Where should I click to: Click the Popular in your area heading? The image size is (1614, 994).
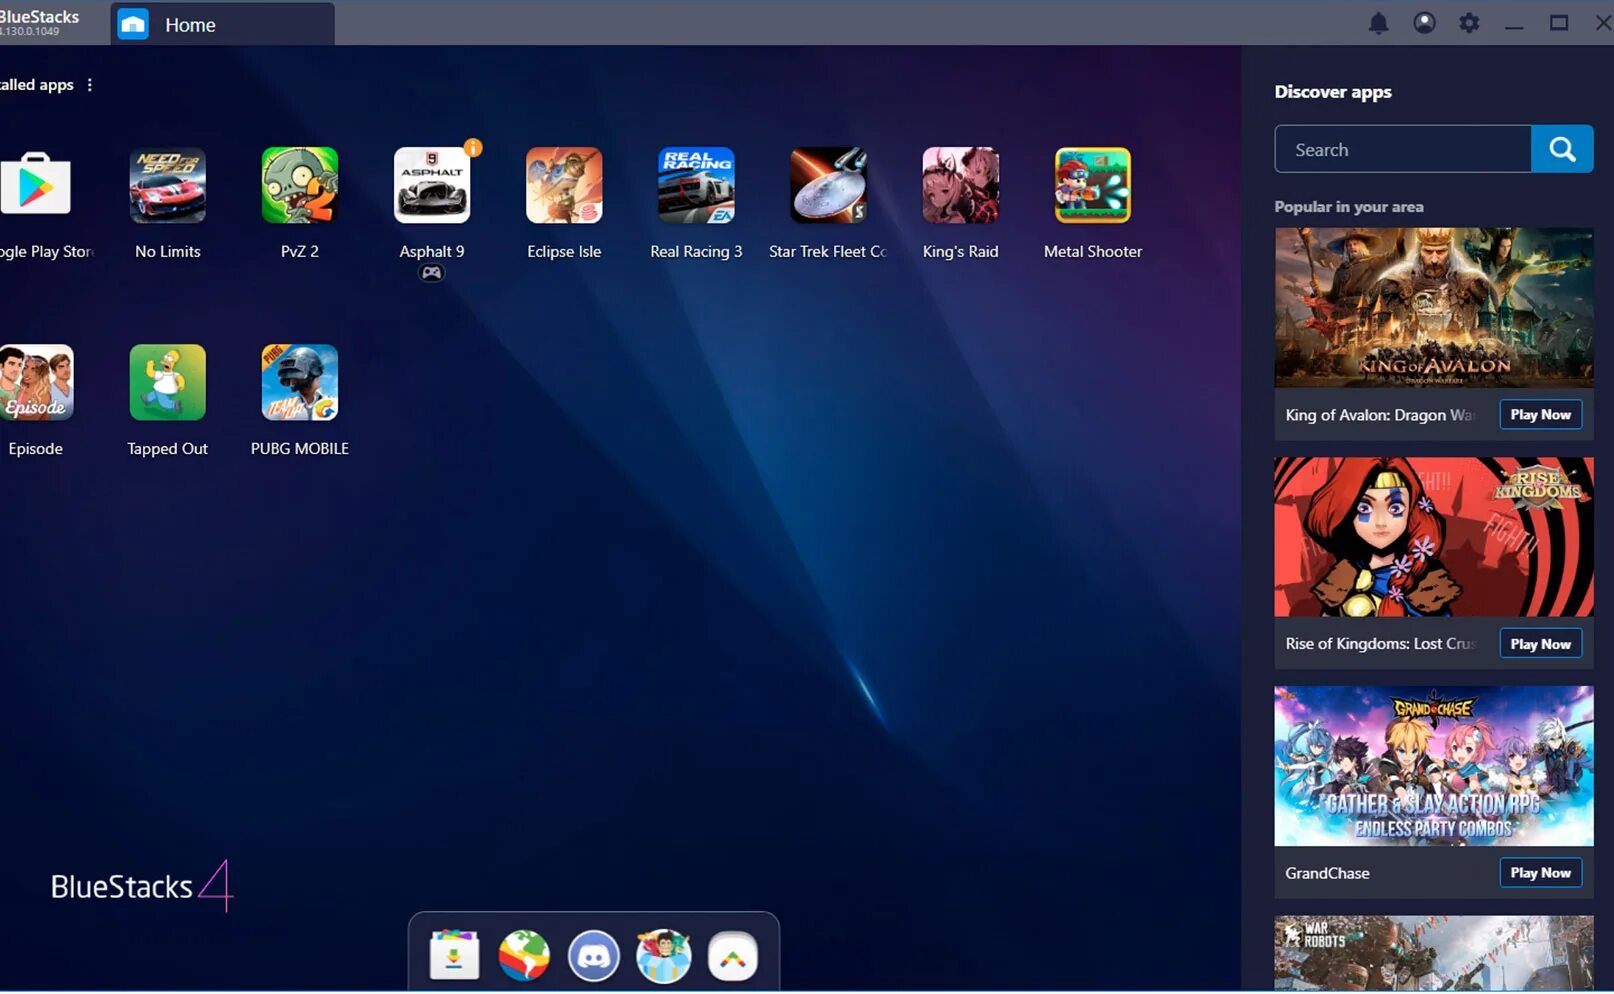[x=1349, y=207]
